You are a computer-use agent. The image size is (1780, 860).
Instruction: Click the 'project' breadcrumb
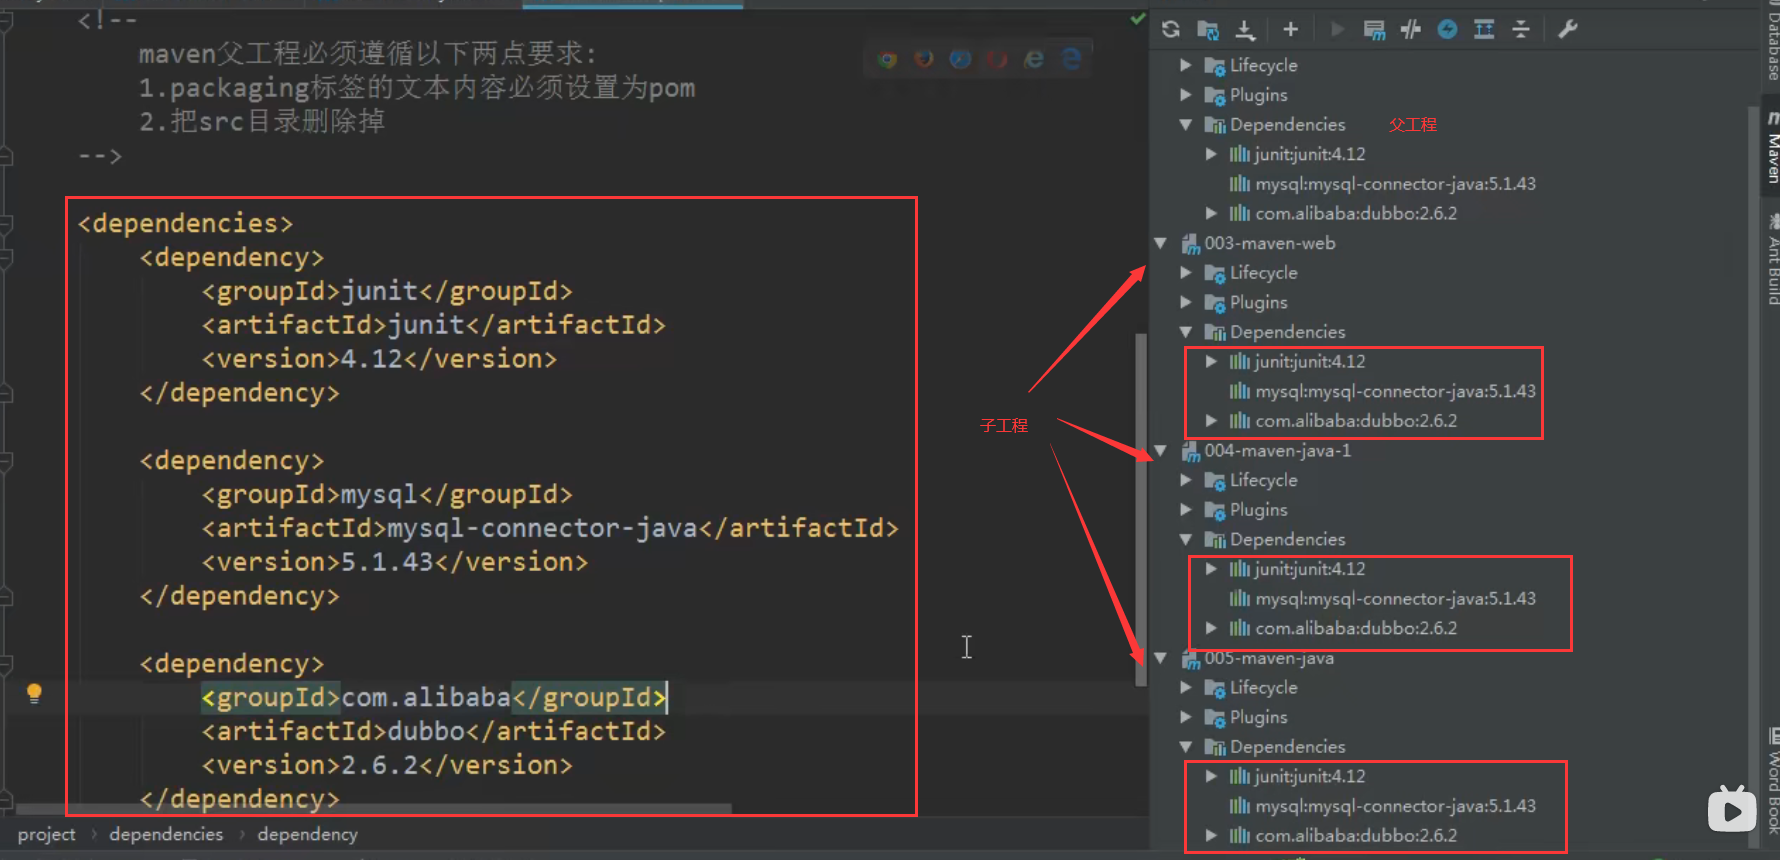click(46, 834)
